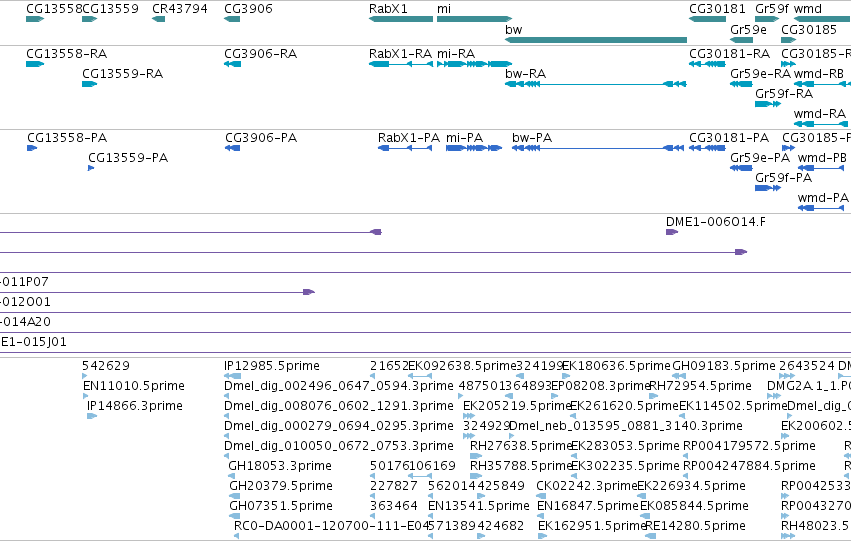Click the EN11010.5prime EST label
The width and height of the screenshot is (851, 541).
click(x=134, y=386)
